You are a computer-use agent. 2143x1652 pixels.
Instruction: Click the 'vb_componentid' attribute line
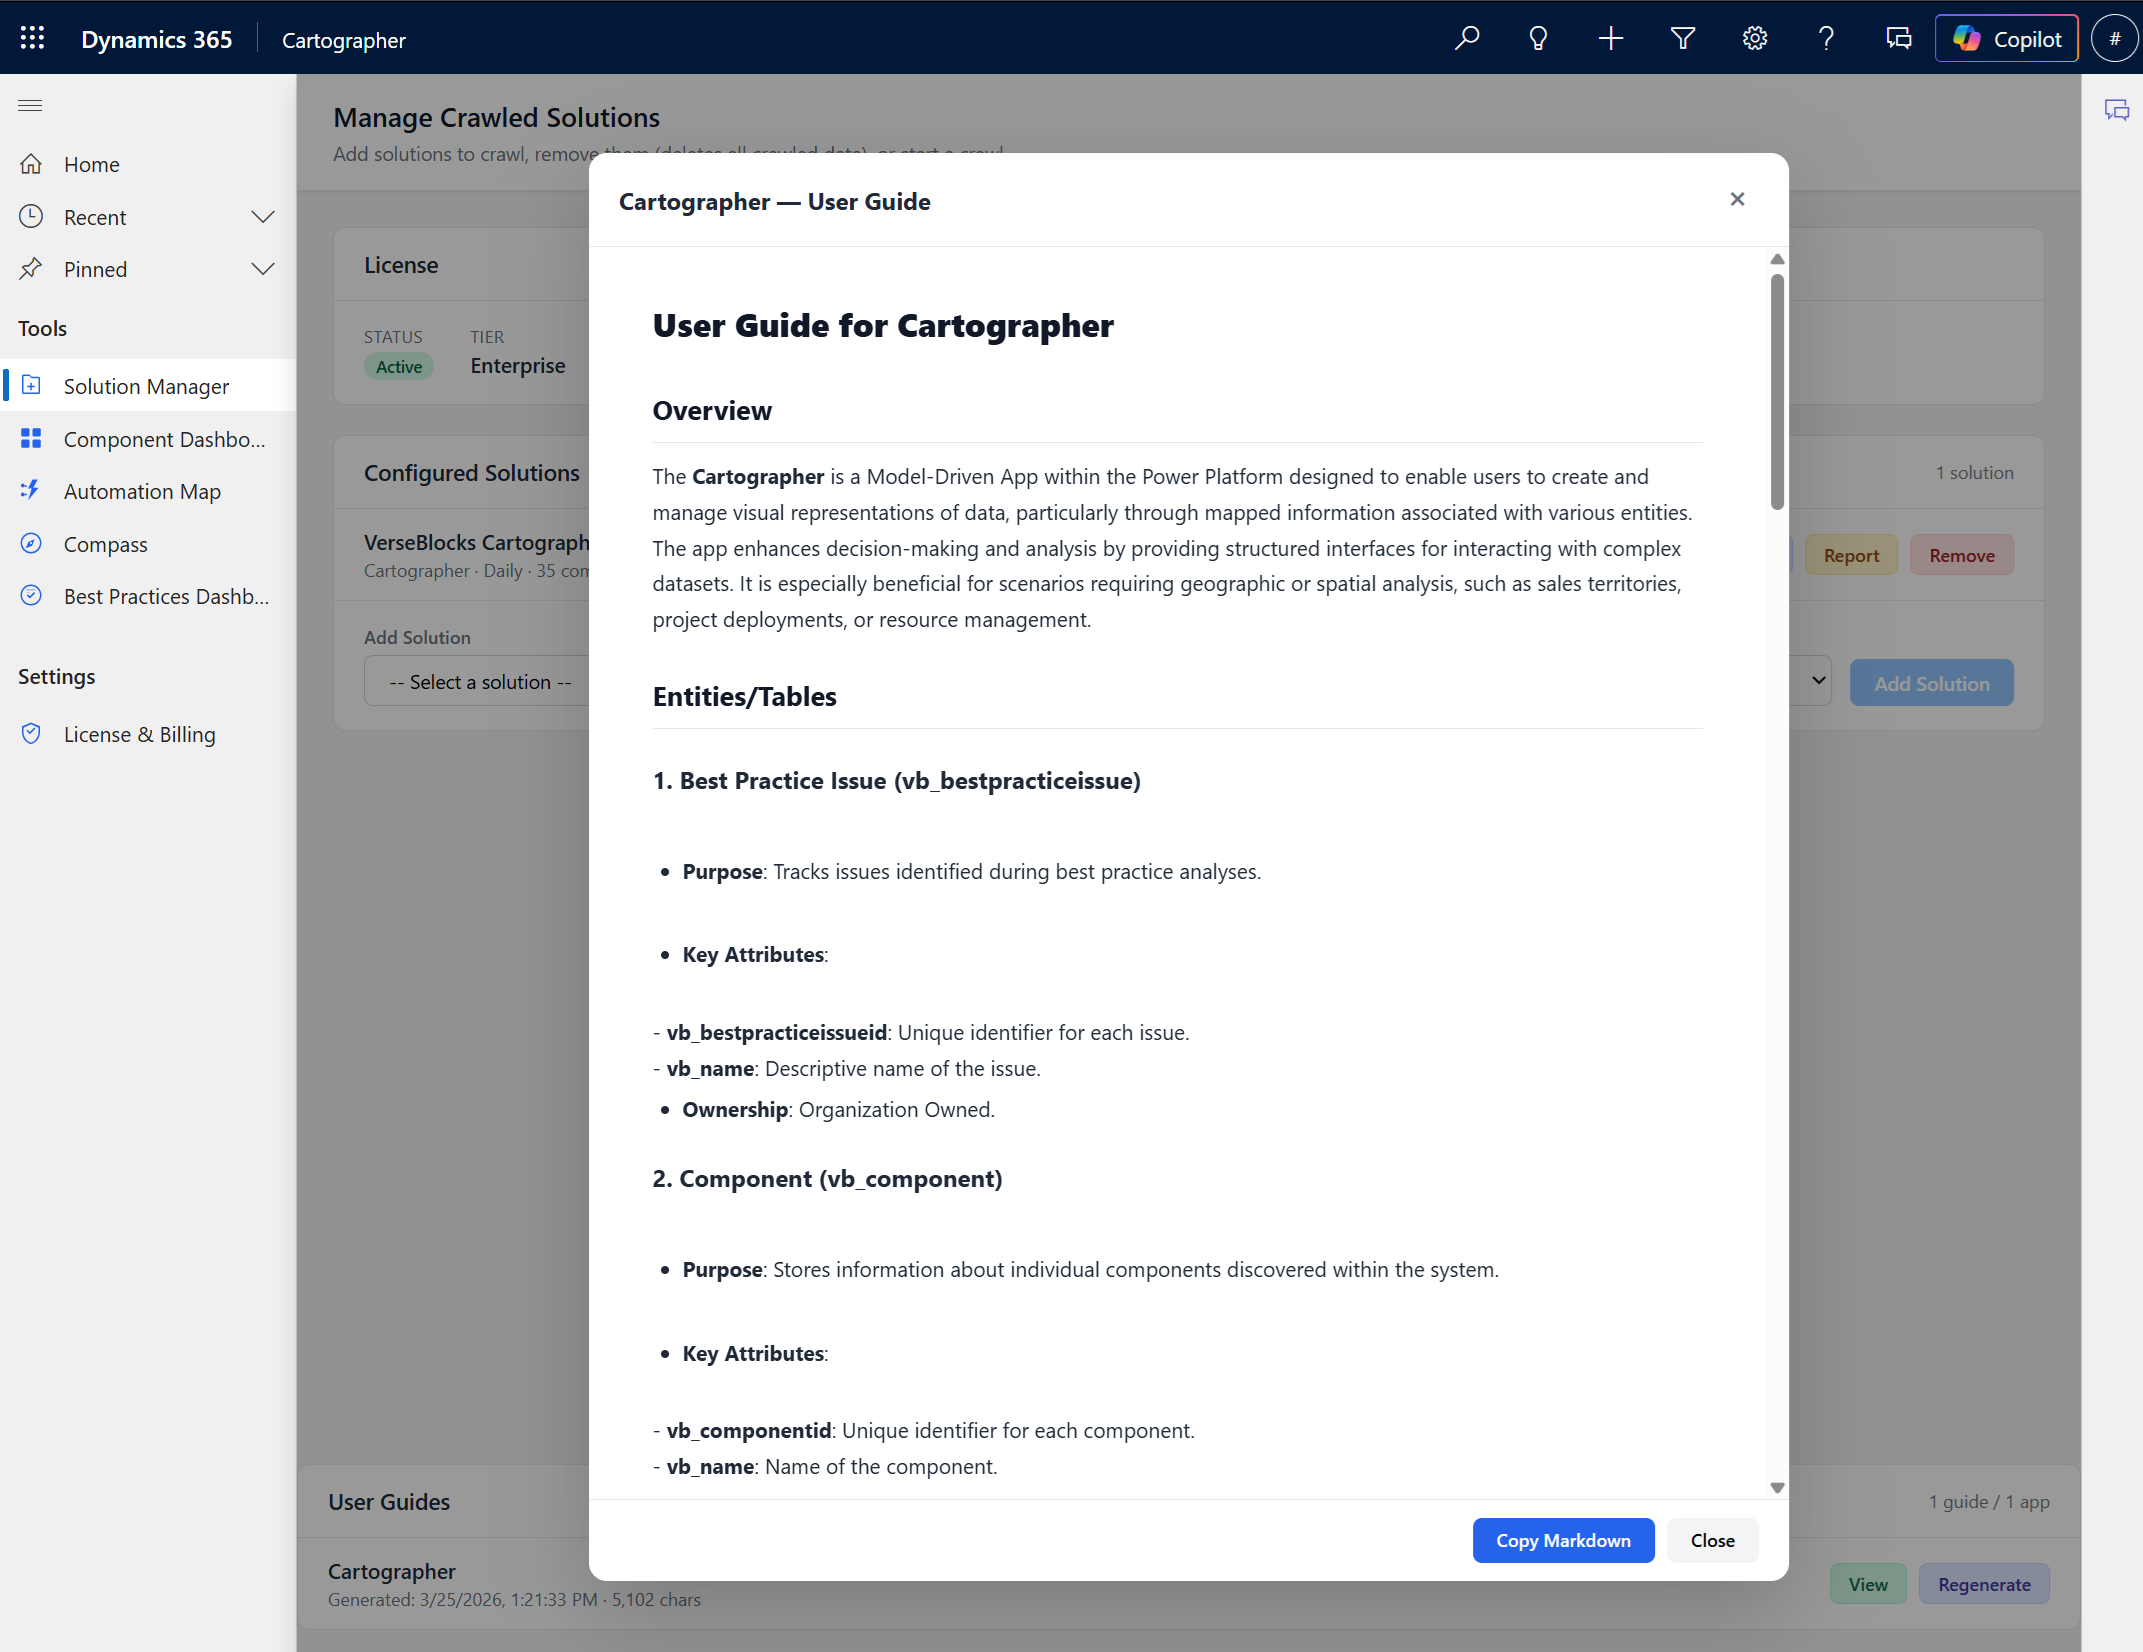pos(923,1430)
